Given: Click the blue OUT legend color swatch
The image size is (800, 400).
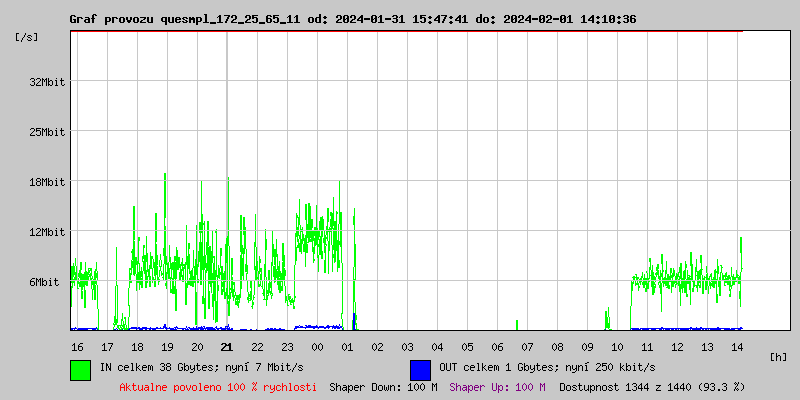Looking at the screenshot, I should [x=420, y=369].
